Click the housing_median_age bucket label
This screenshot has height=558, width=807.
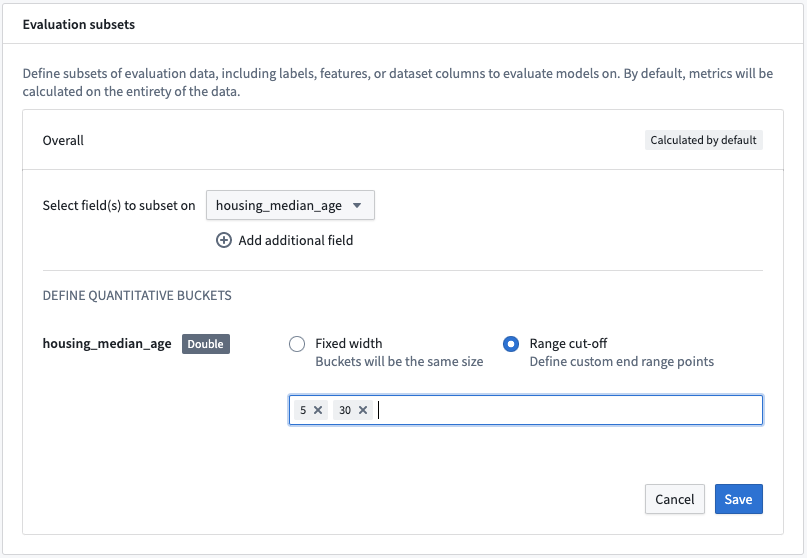point(107,344)
